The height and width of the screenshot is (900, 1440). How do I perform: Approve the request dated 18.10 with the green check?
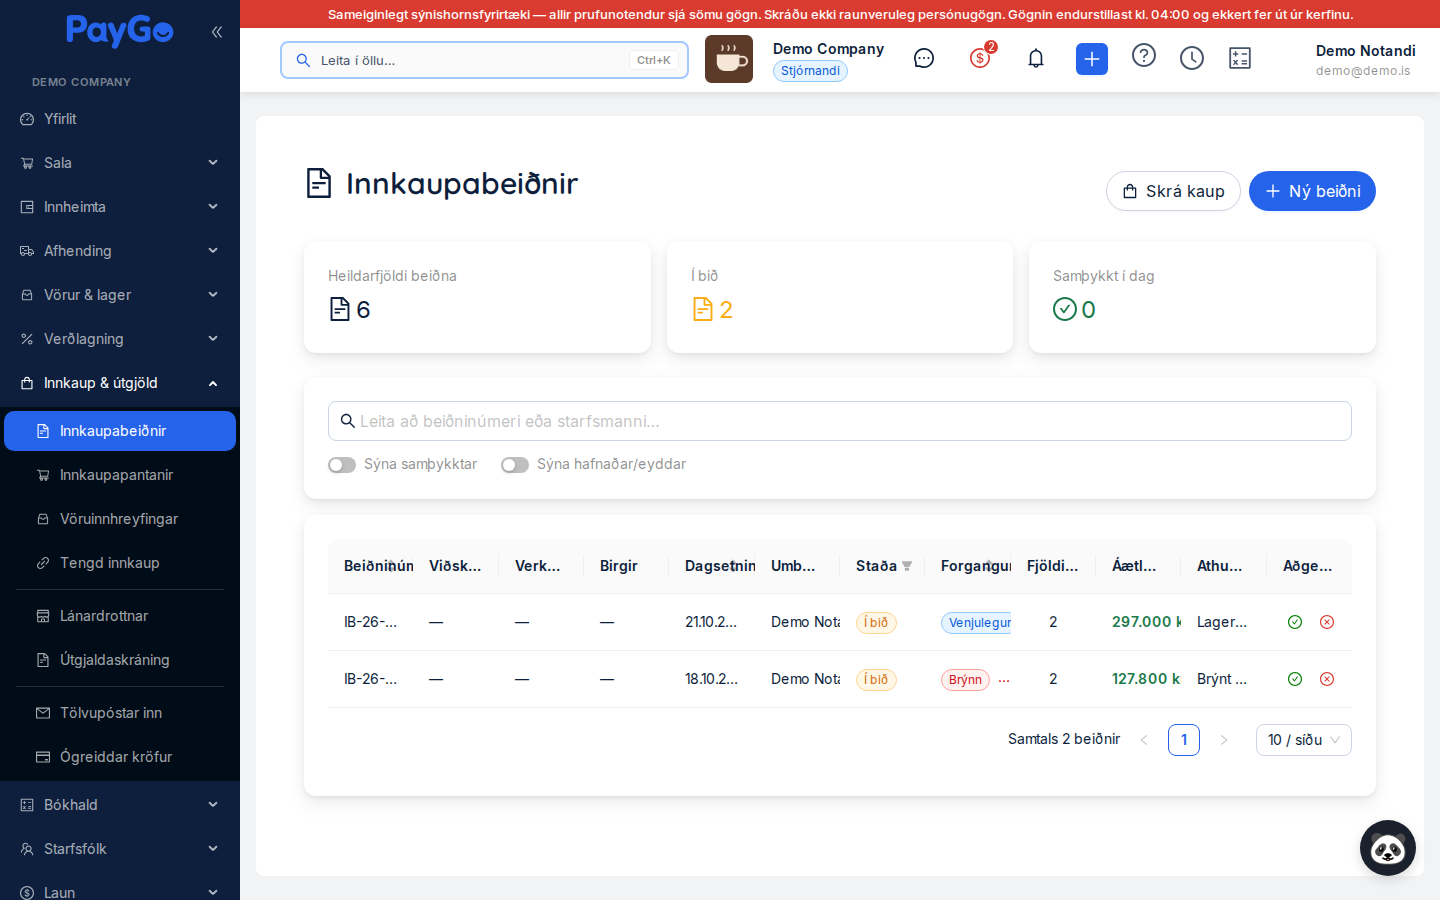1295,679
